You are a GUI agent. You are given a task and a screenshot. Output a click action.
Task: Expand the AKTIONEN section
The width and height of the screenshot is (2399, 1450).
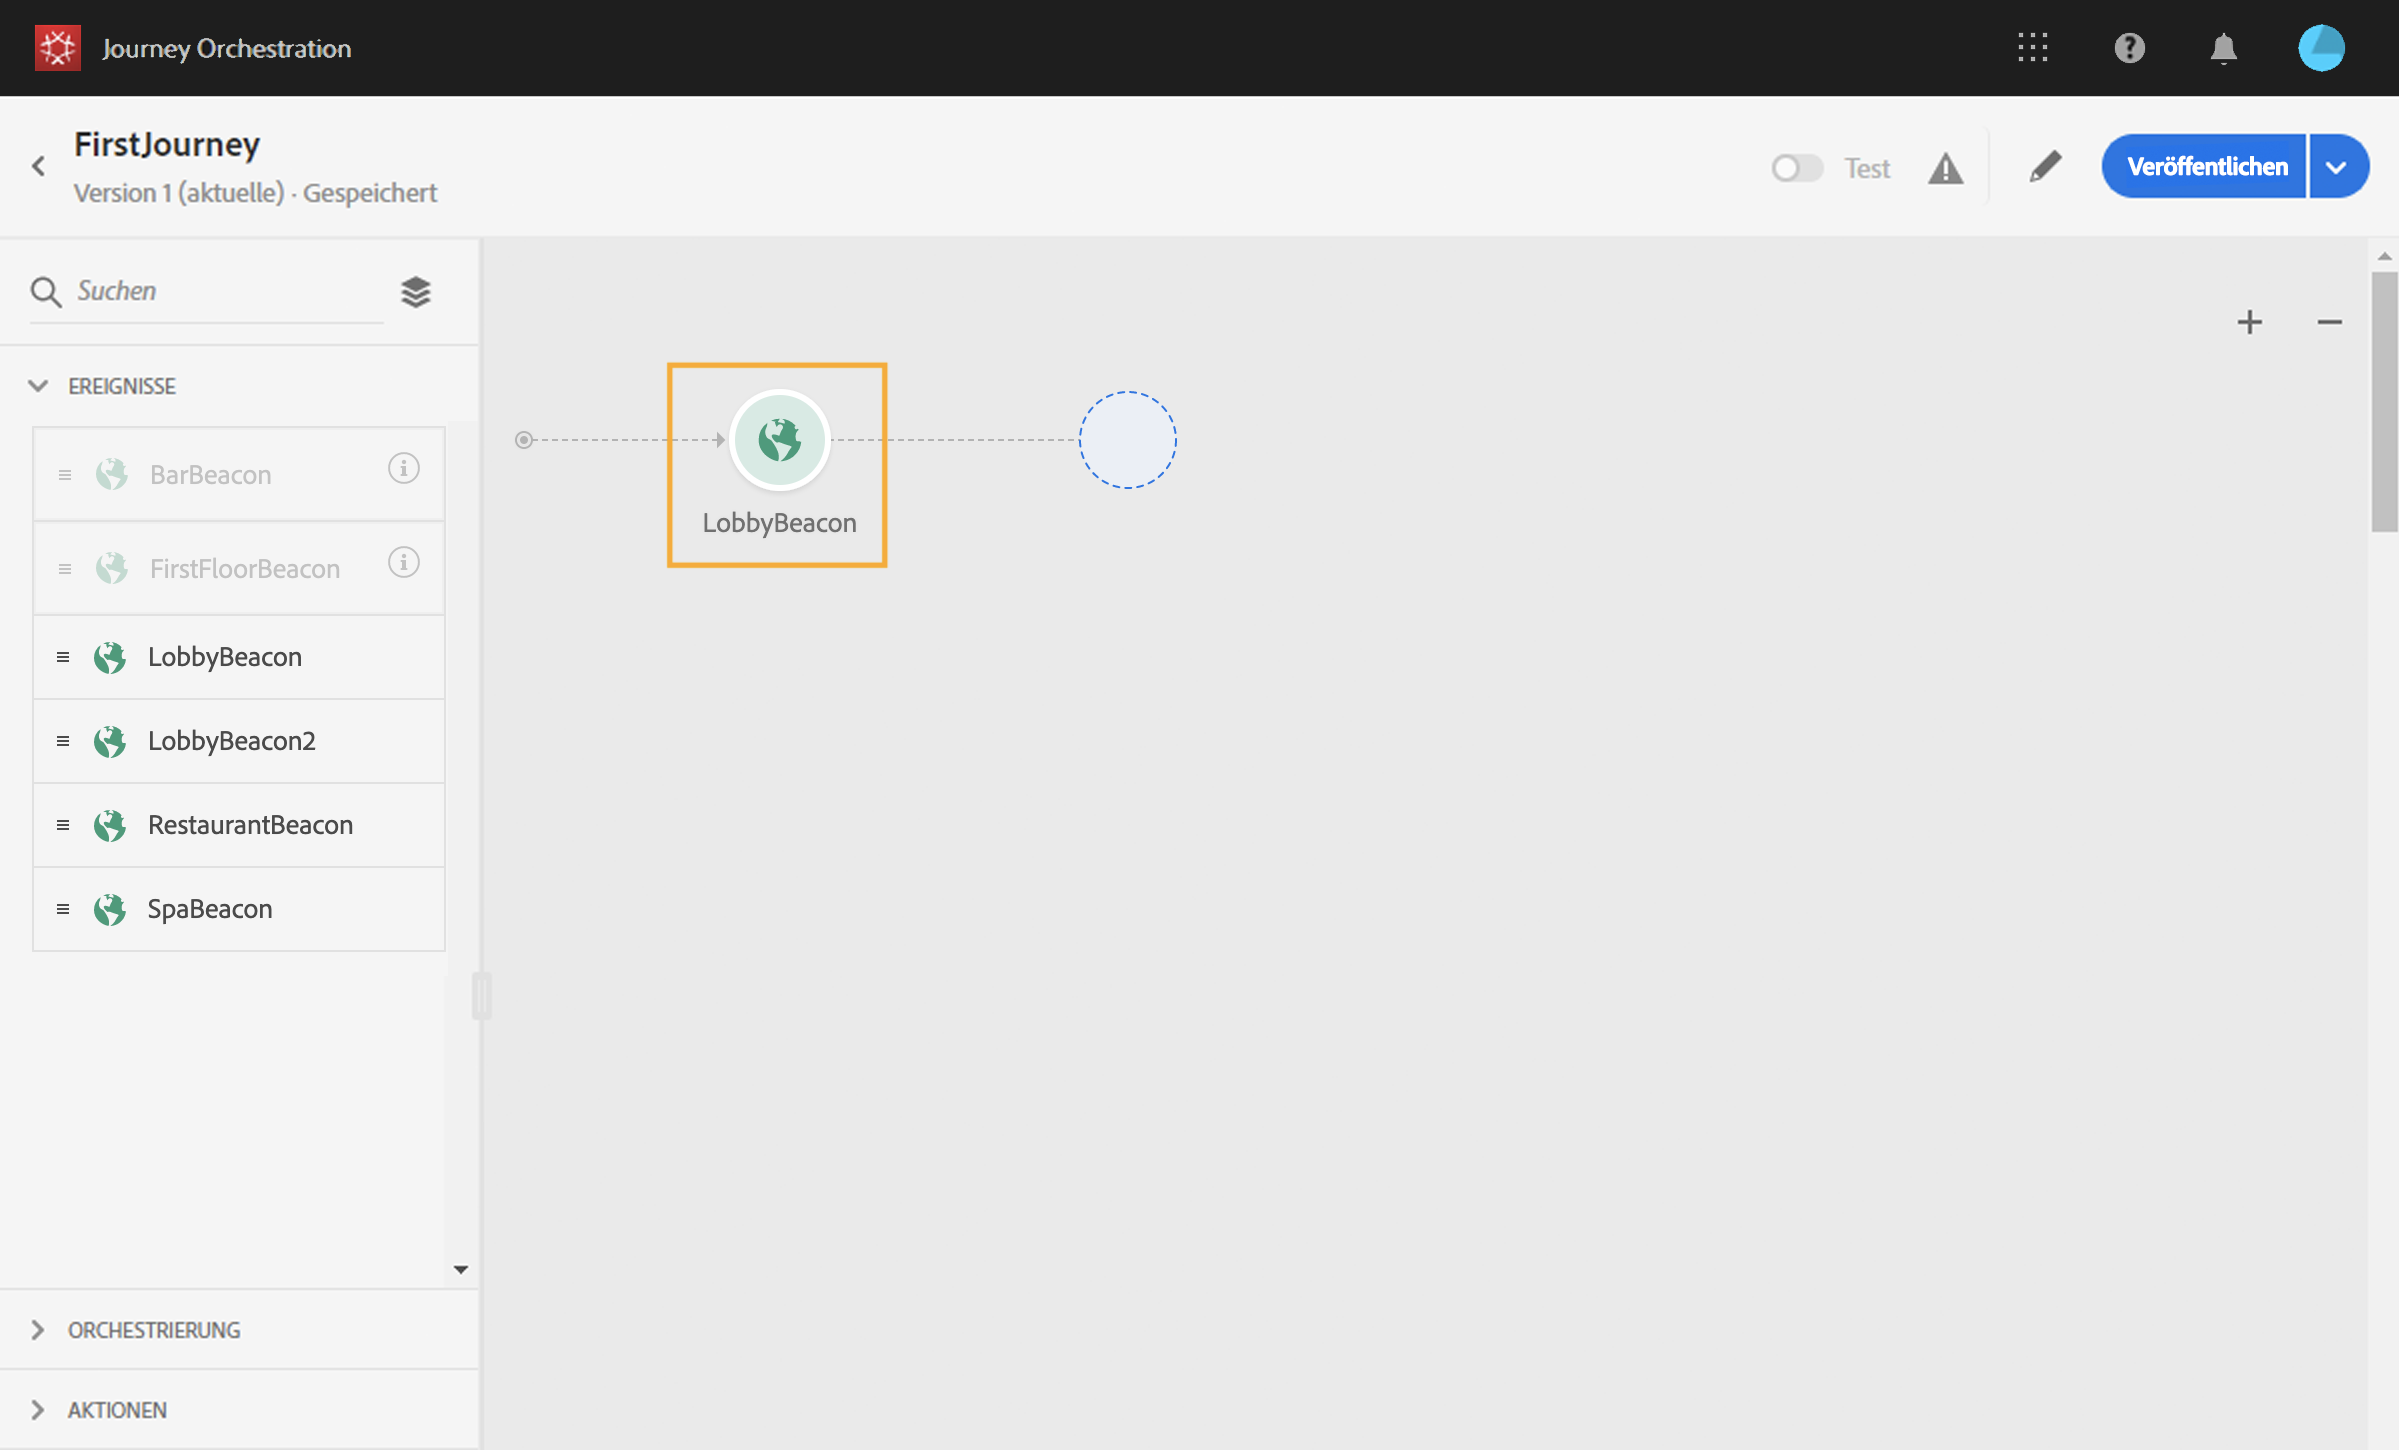tap(38, 1409)
